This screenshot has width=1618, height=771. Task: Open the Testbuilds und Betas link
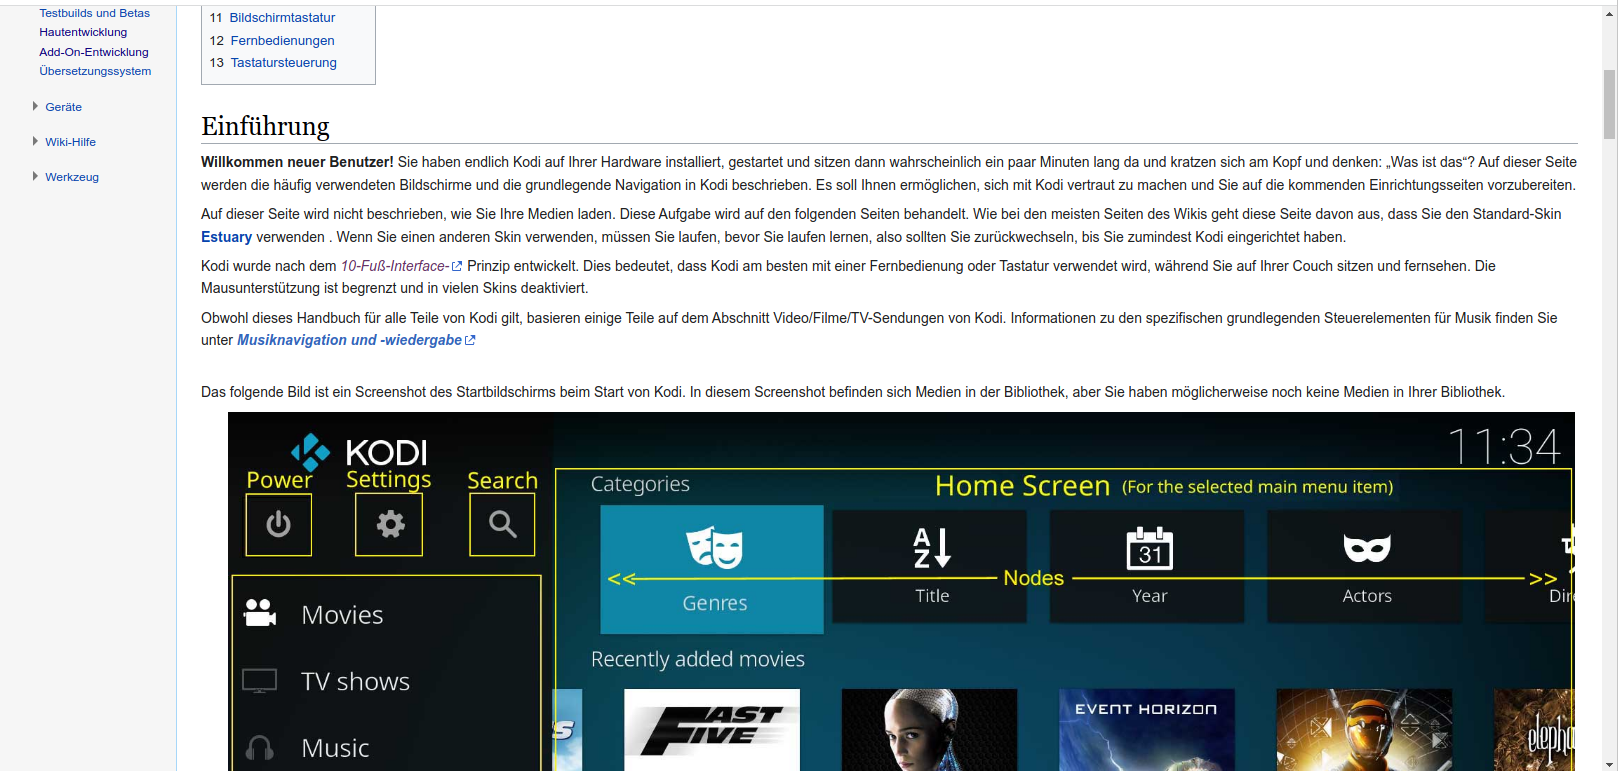[x=94, y=13]
